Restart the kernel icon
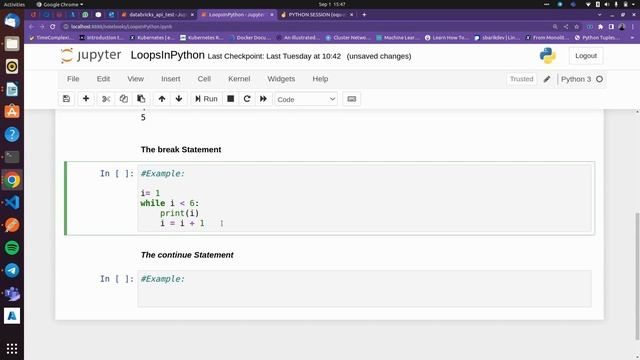Image resolution: width=640 pixels, height=360 pixels. (247, 99)
